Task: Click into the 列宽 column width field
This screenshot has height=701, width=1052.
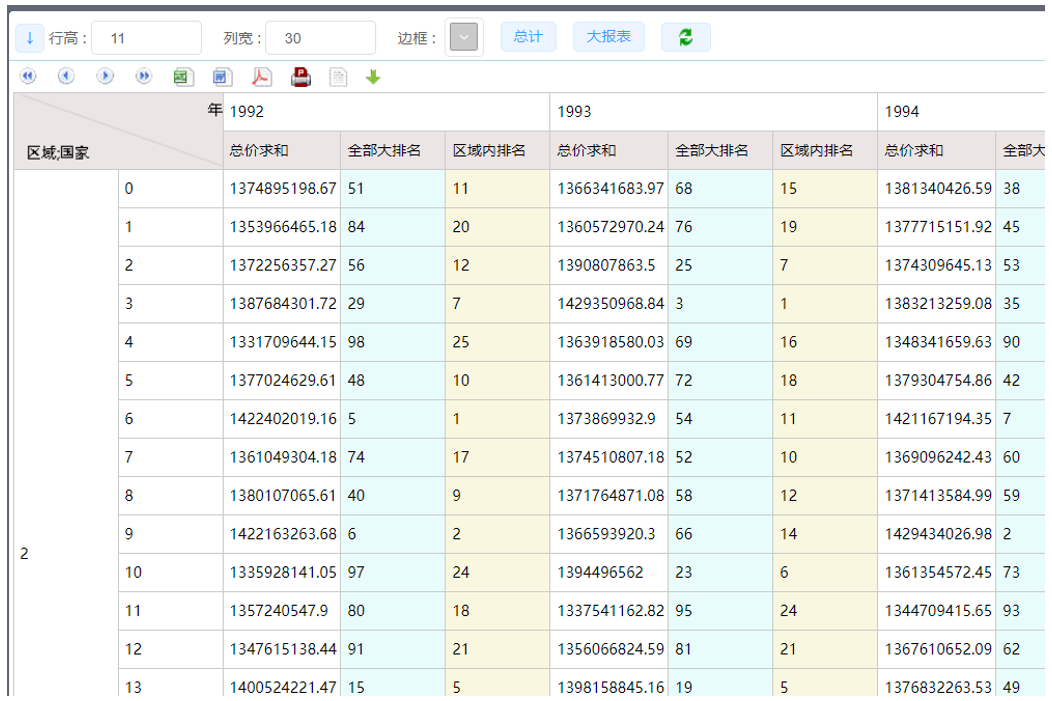Action: [320, 38]
